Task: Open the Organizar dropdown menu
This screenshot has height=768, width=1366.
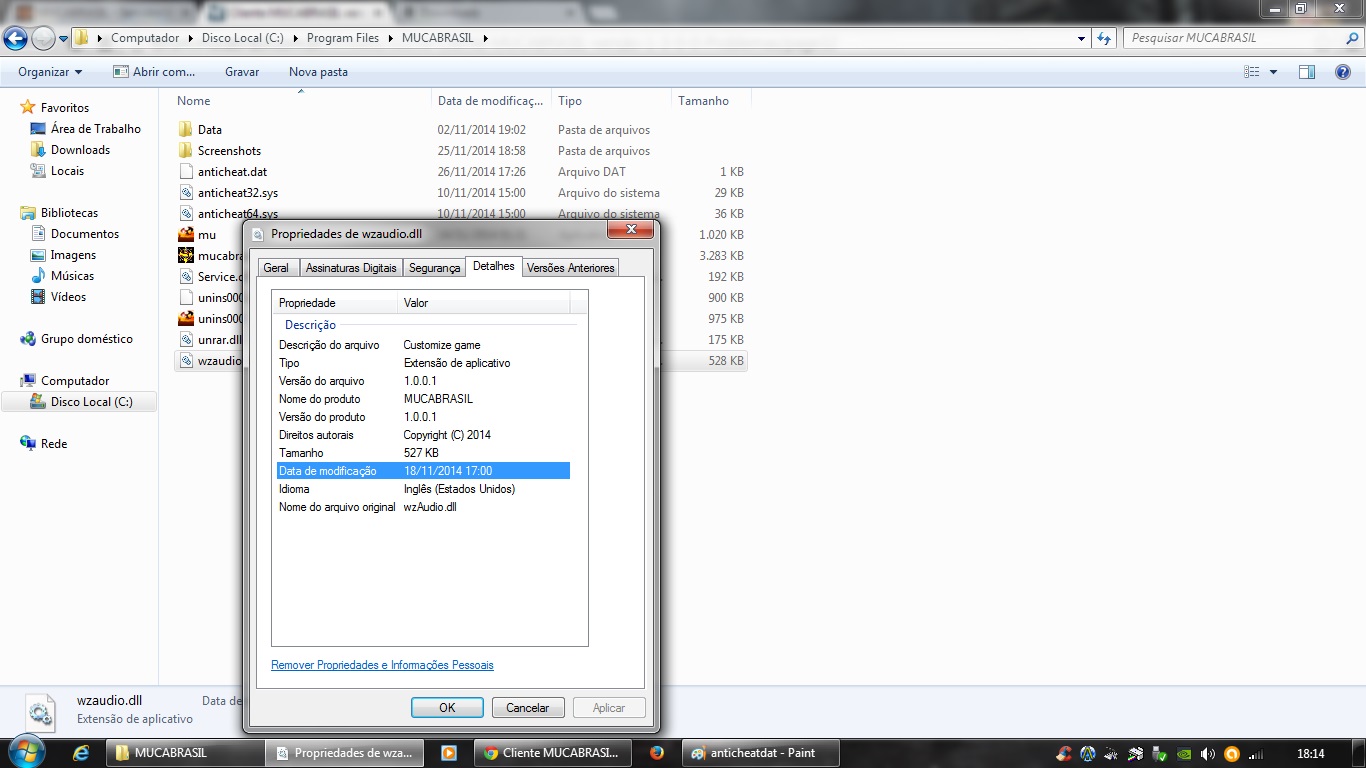Action: [50, 72]
